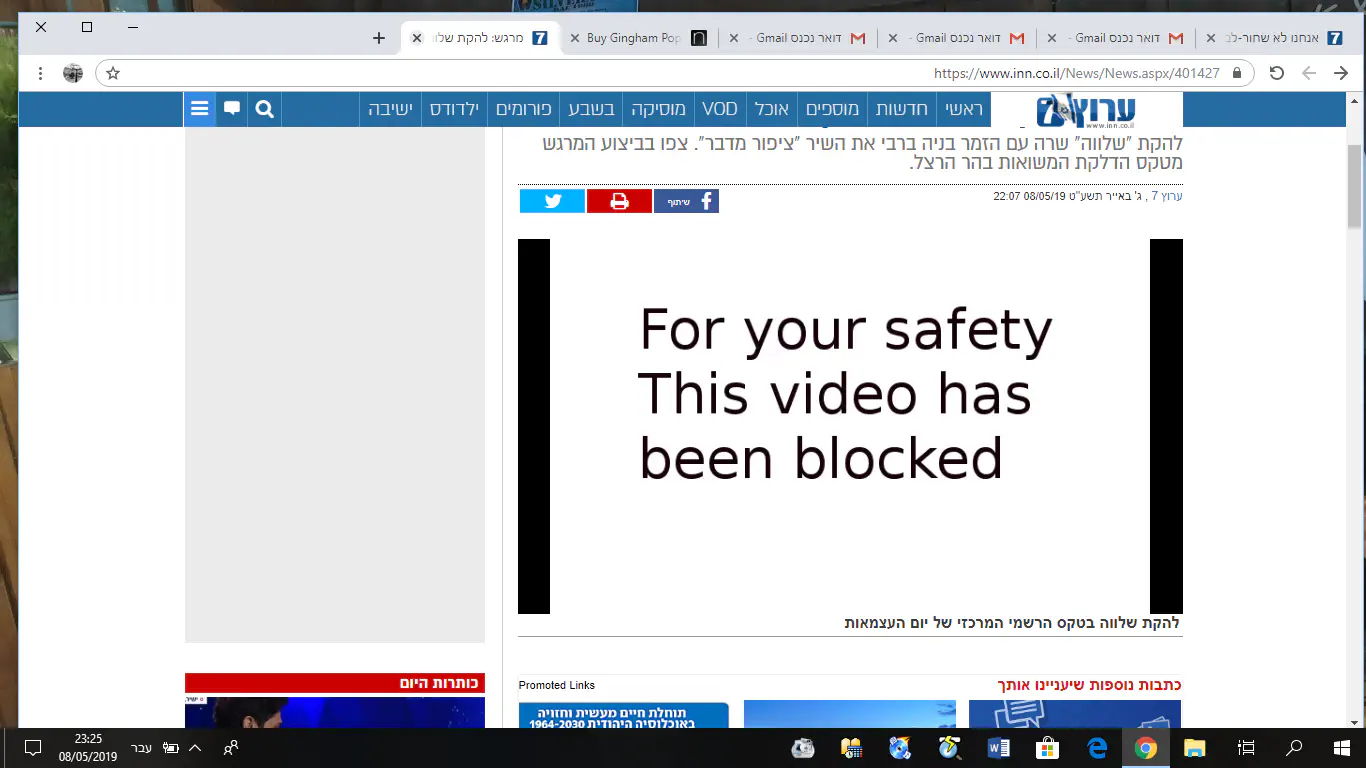
Task: Open the comments speech bubble icon
Action: 232,109
